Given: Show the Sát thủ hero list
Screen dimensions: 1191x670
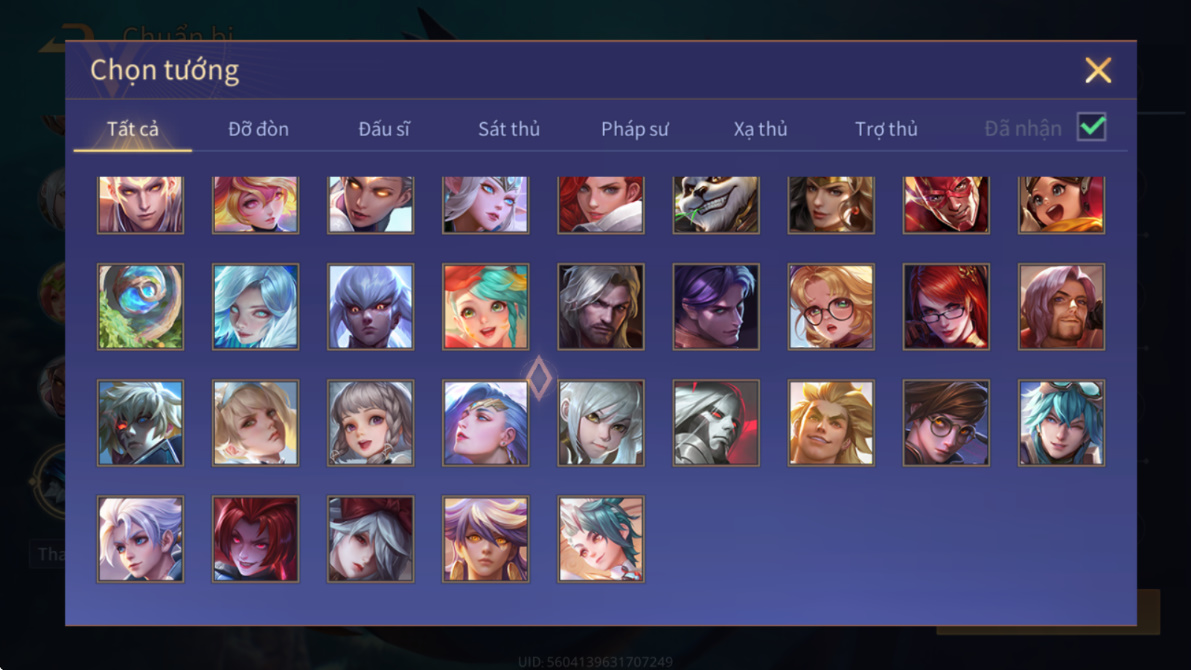Looking at the screenshot, I should (509, 129).
